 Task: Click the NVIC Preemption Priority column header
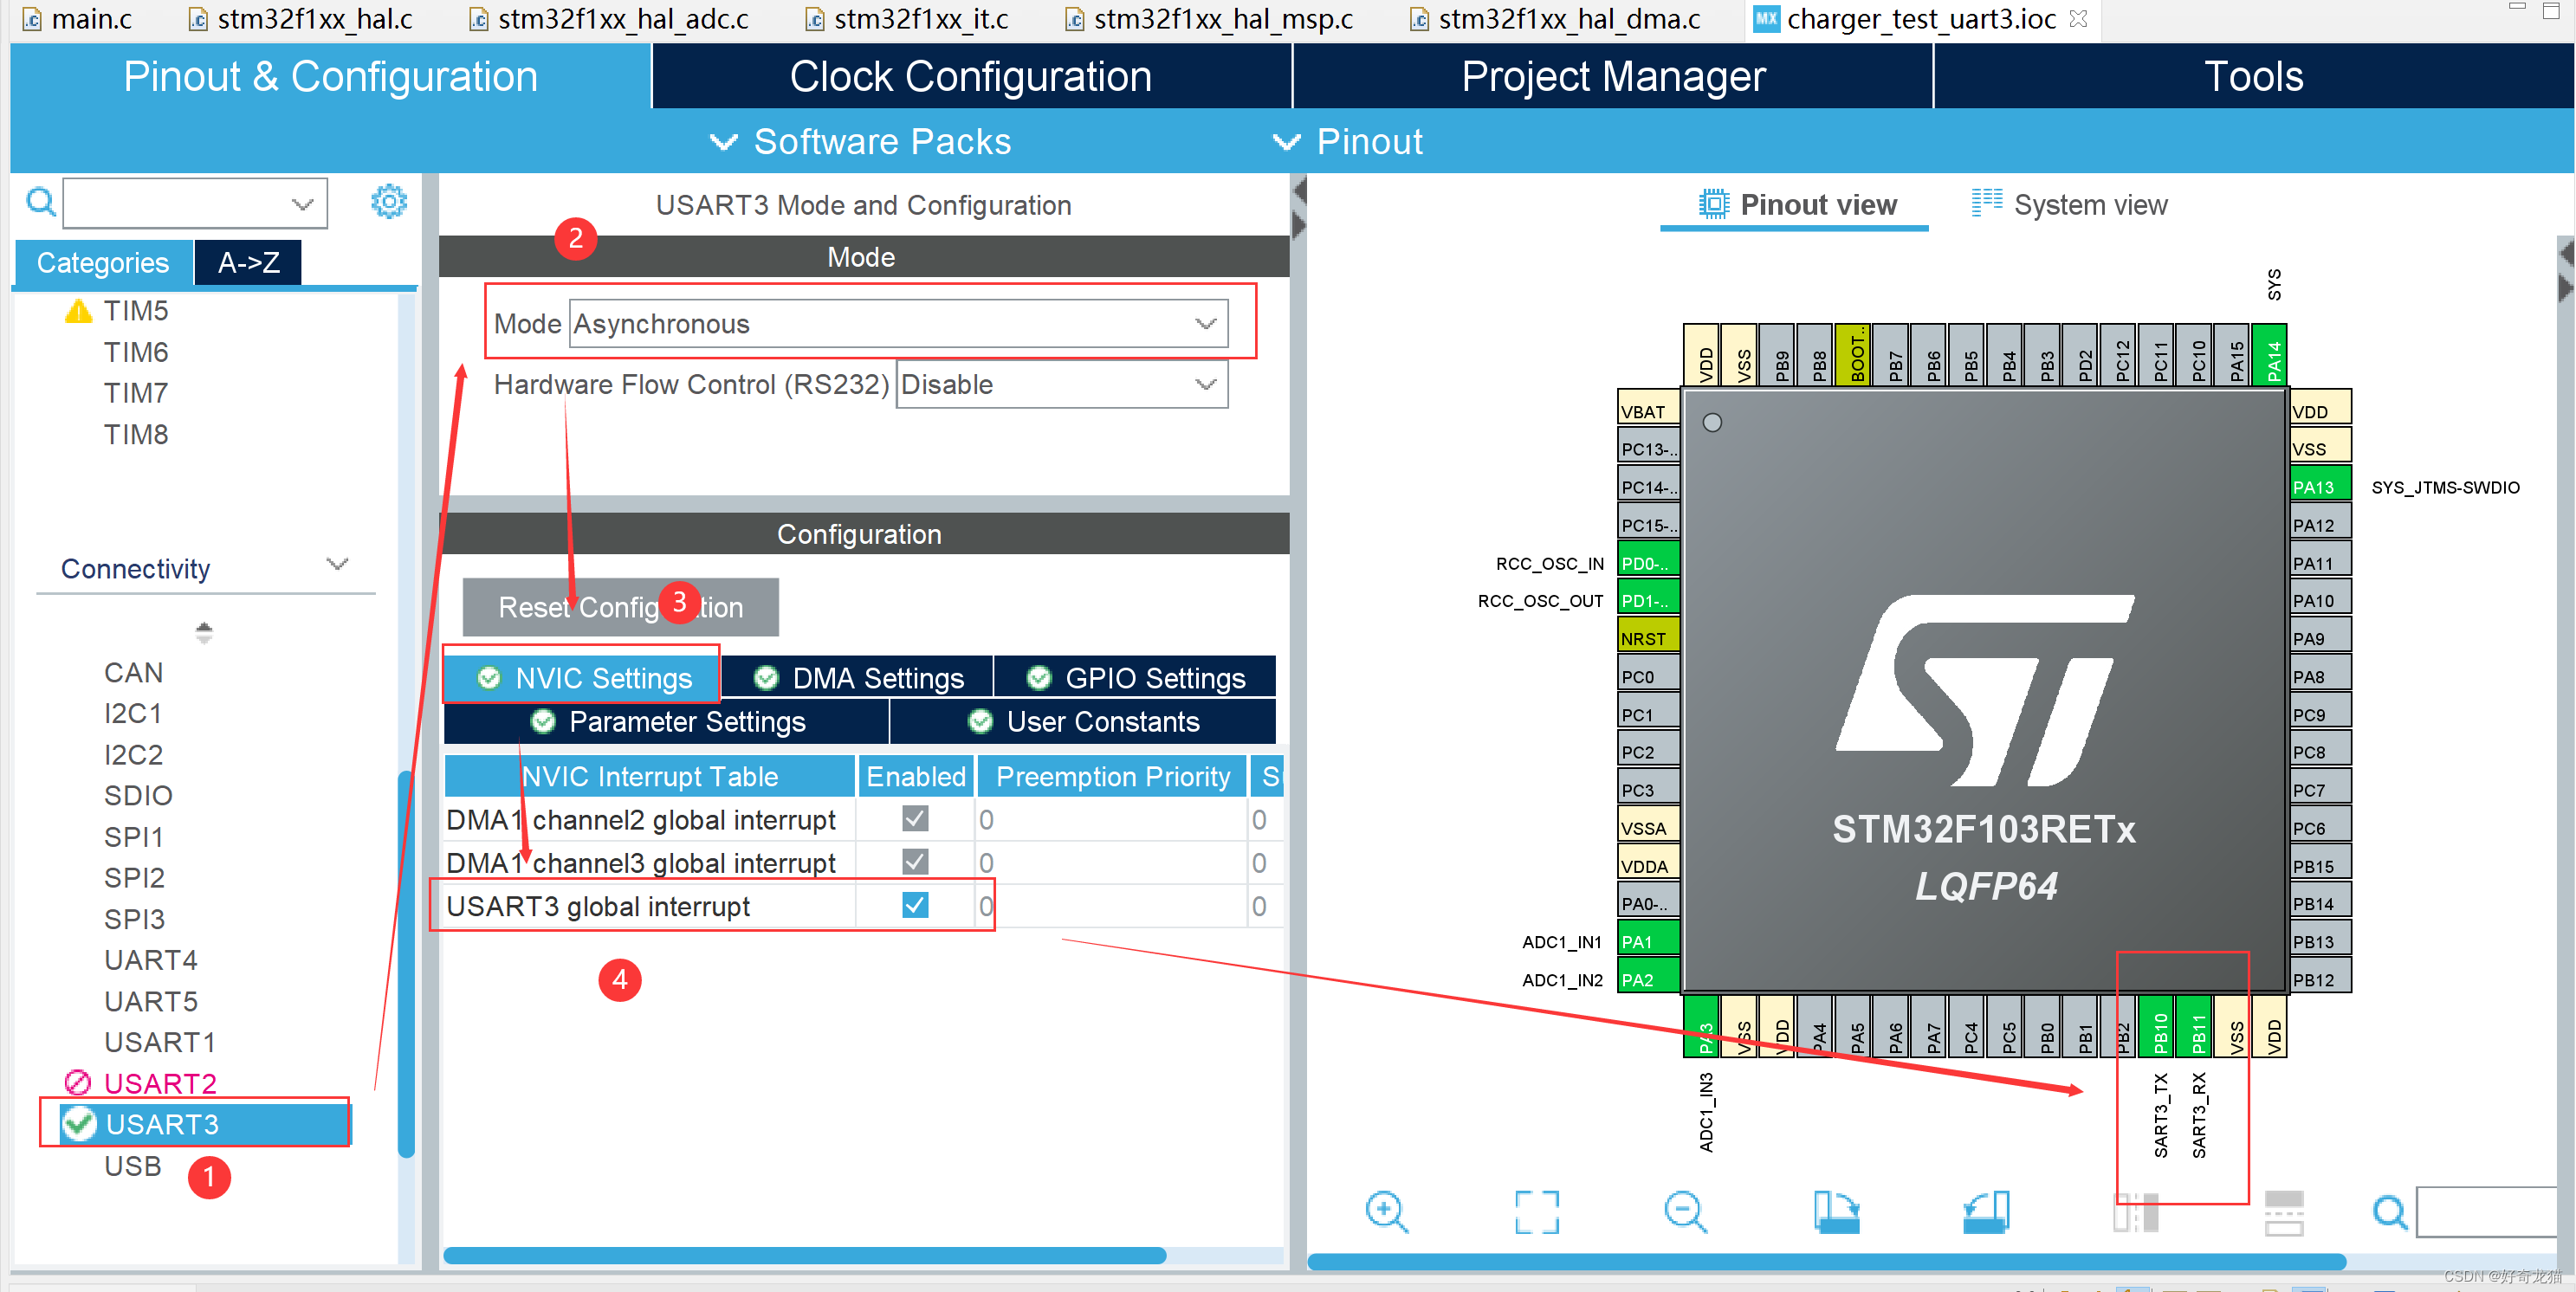(x=1112, y=776)
